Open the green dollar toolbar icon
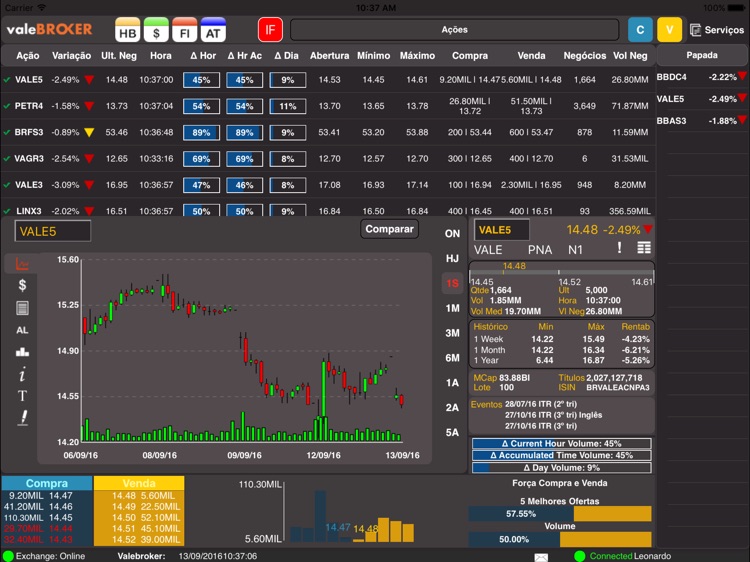 156,30
